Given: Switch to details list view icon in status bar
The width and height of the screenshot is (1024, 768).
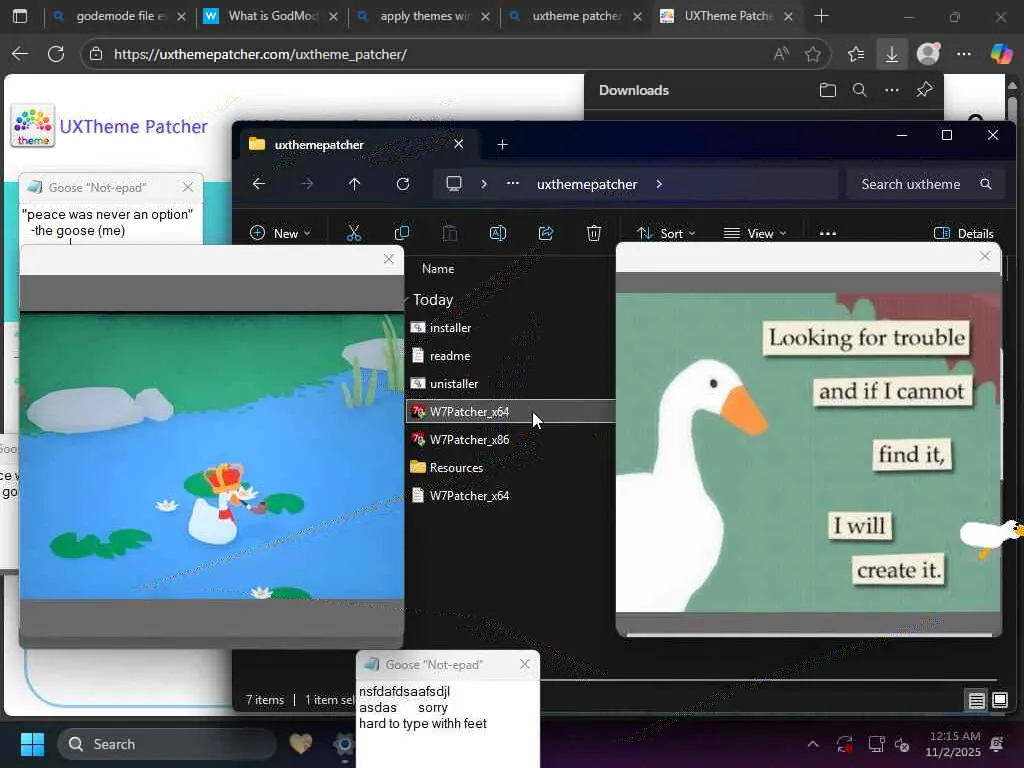Looking at the screenshot, I should [x=976, y=701].
